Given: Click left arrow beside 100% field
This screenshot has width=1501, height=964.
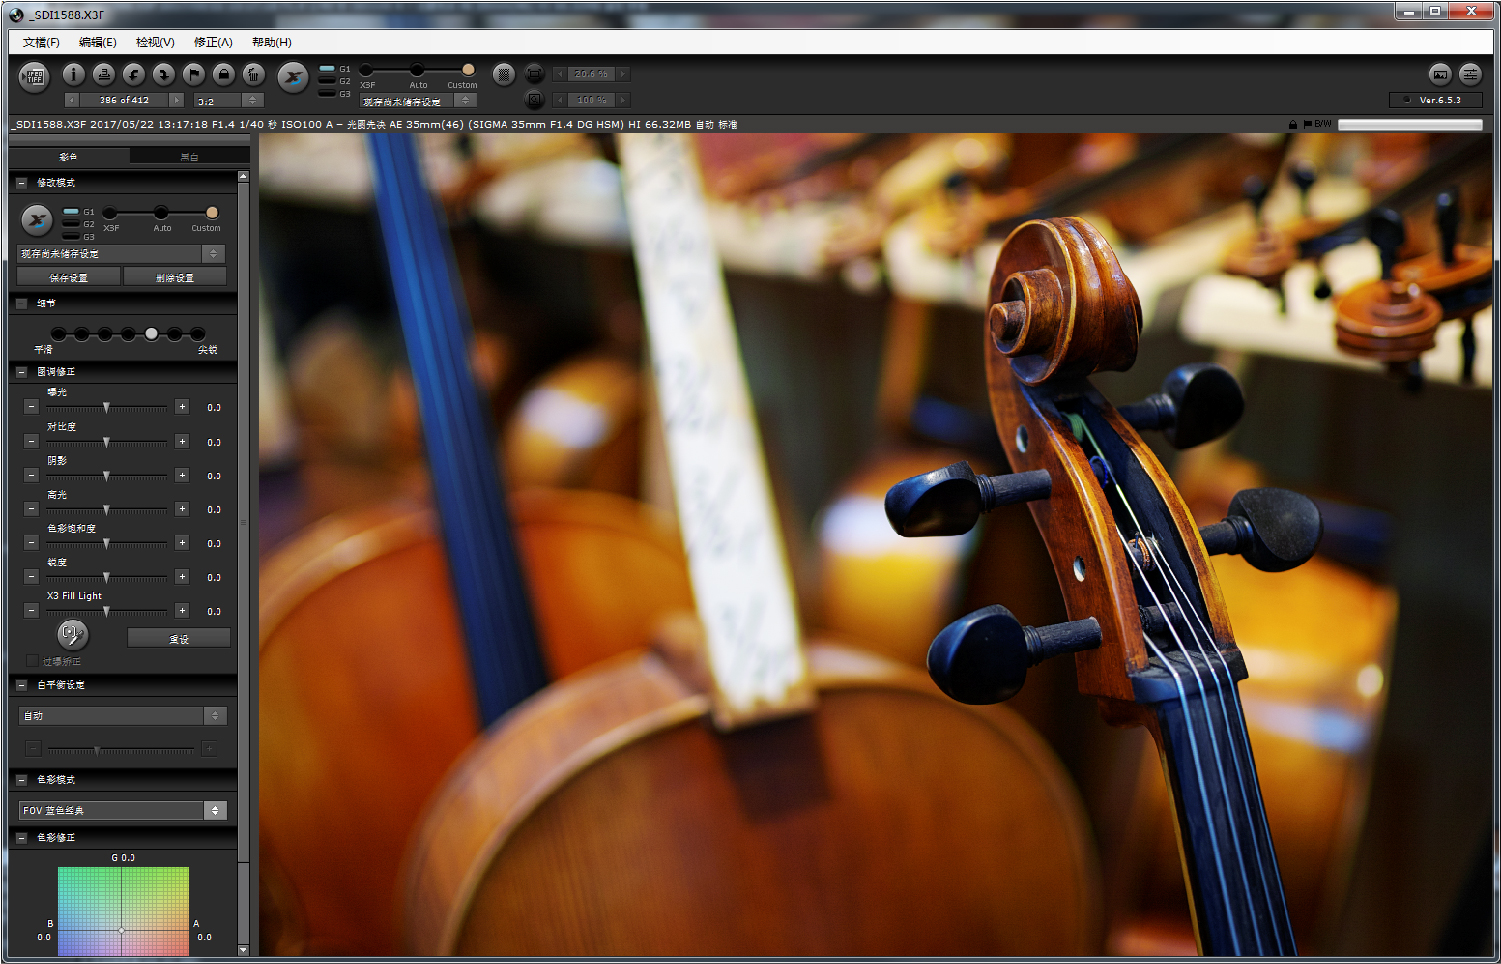Looking at the screenshot, I should 559,100.
